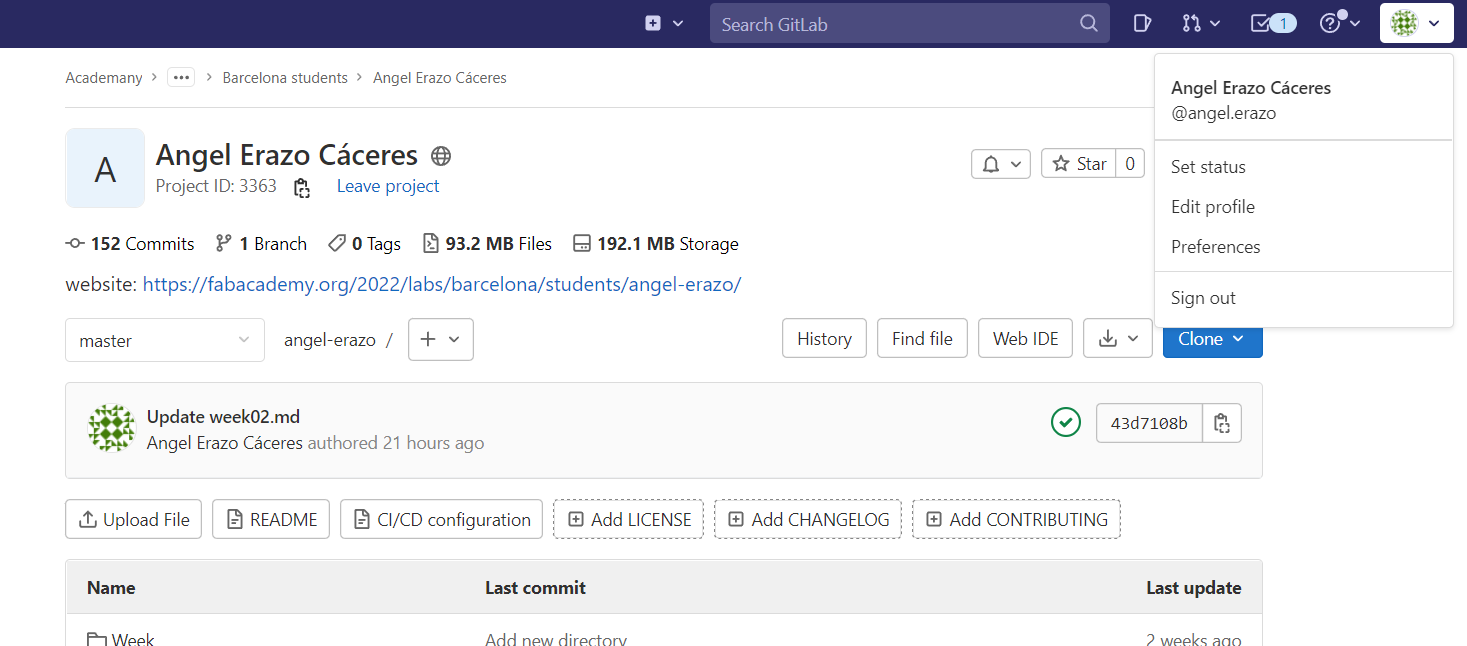
Task: Open the create new plus dropdown in navbar
Action: pyautogui.click(x=664, y=23)
